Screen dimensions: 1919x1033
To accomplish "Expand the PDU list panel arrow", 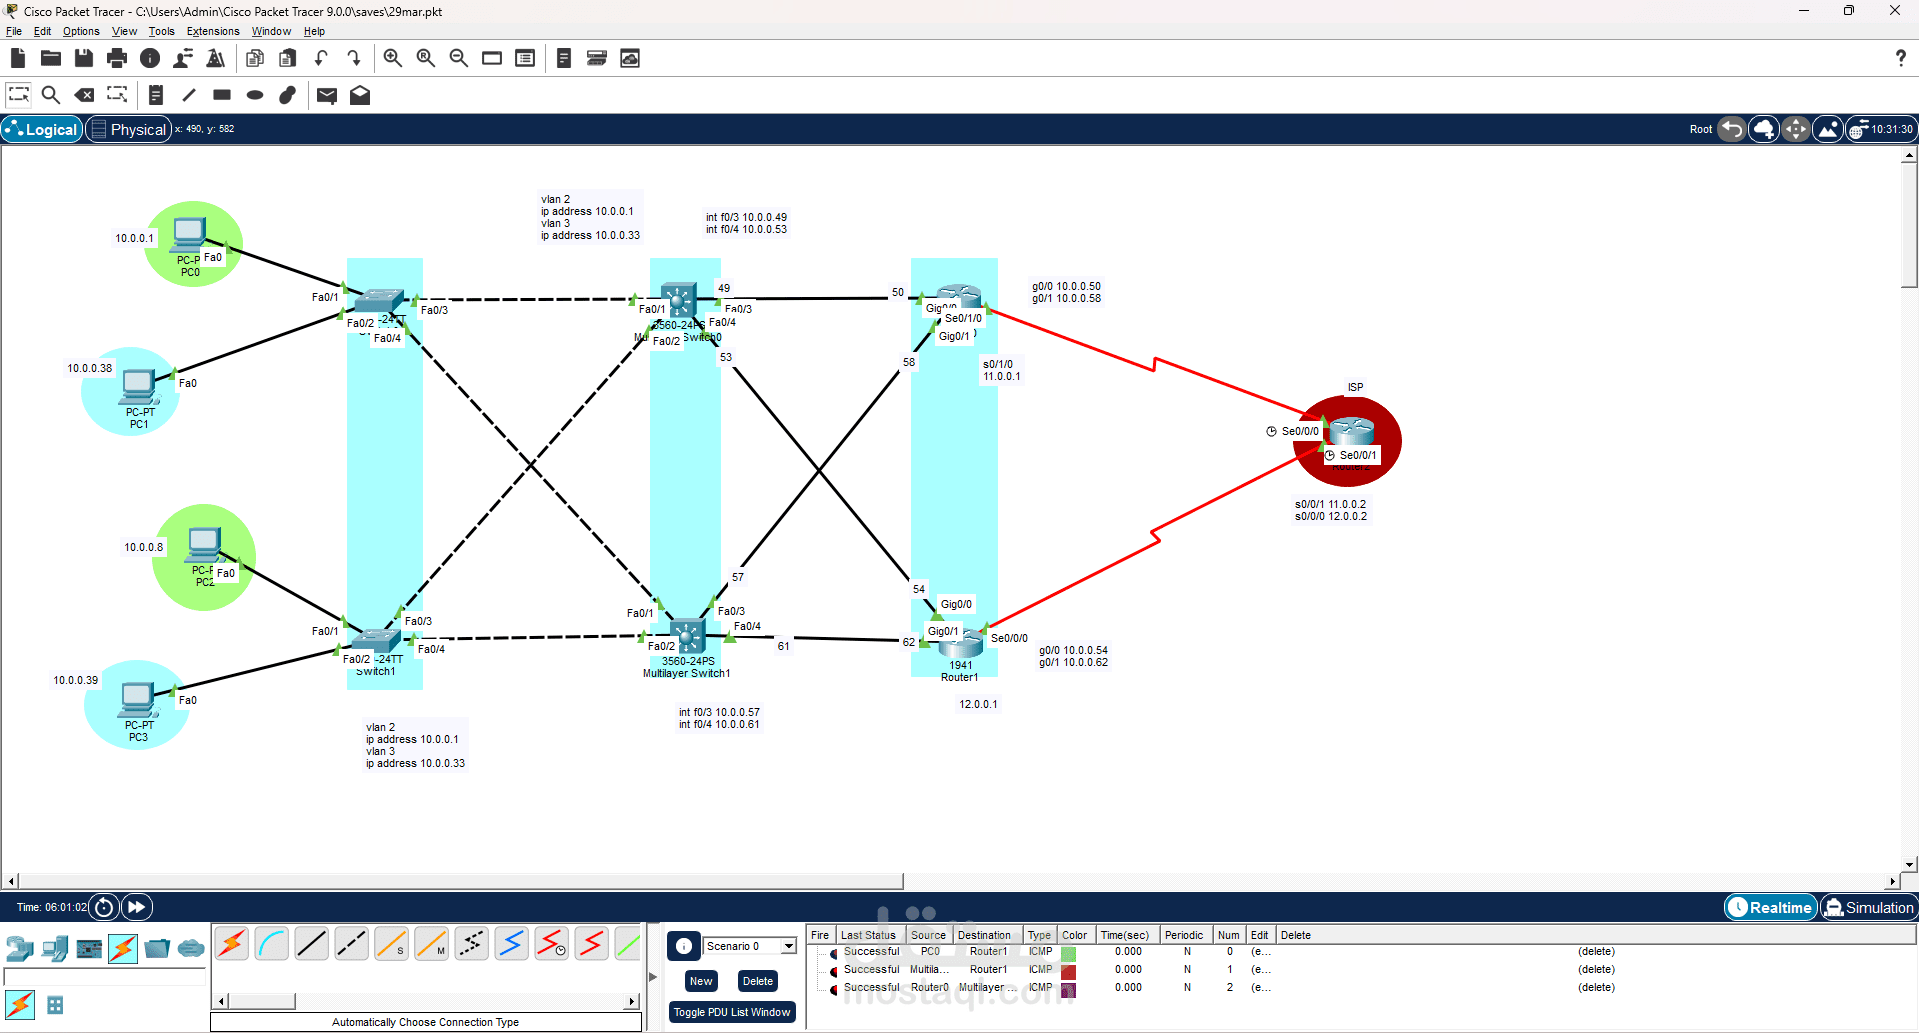I will pyautogui.click(x=653, y=977).
